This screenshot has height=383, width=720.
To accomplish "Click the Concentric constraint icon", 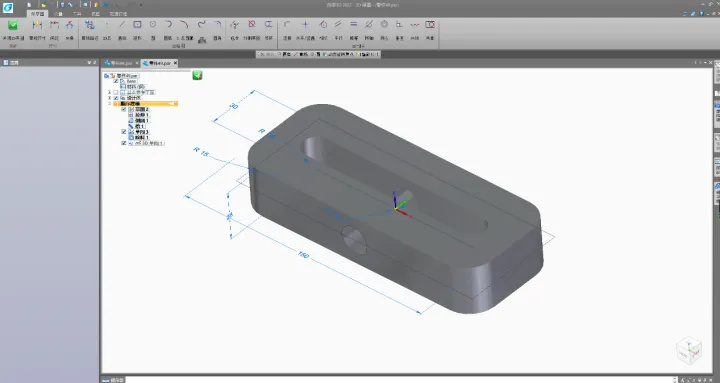I will coord(384,24).
